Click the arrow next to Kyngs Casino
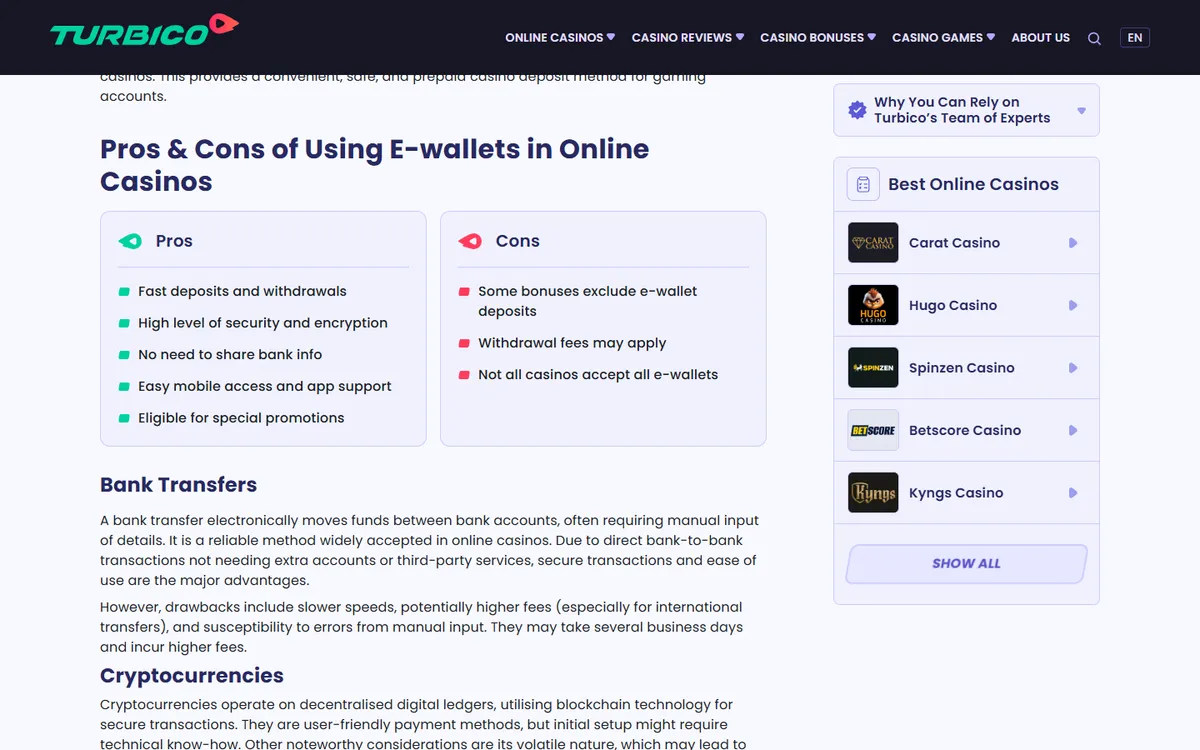1200x750 pixels. [x=1073, y=493]
